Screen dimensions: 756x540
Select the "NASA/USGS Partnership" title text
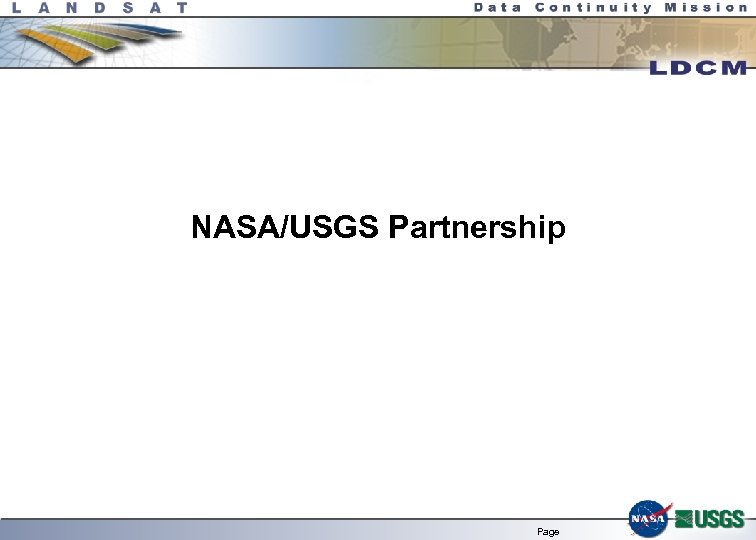tap(378, 227)
